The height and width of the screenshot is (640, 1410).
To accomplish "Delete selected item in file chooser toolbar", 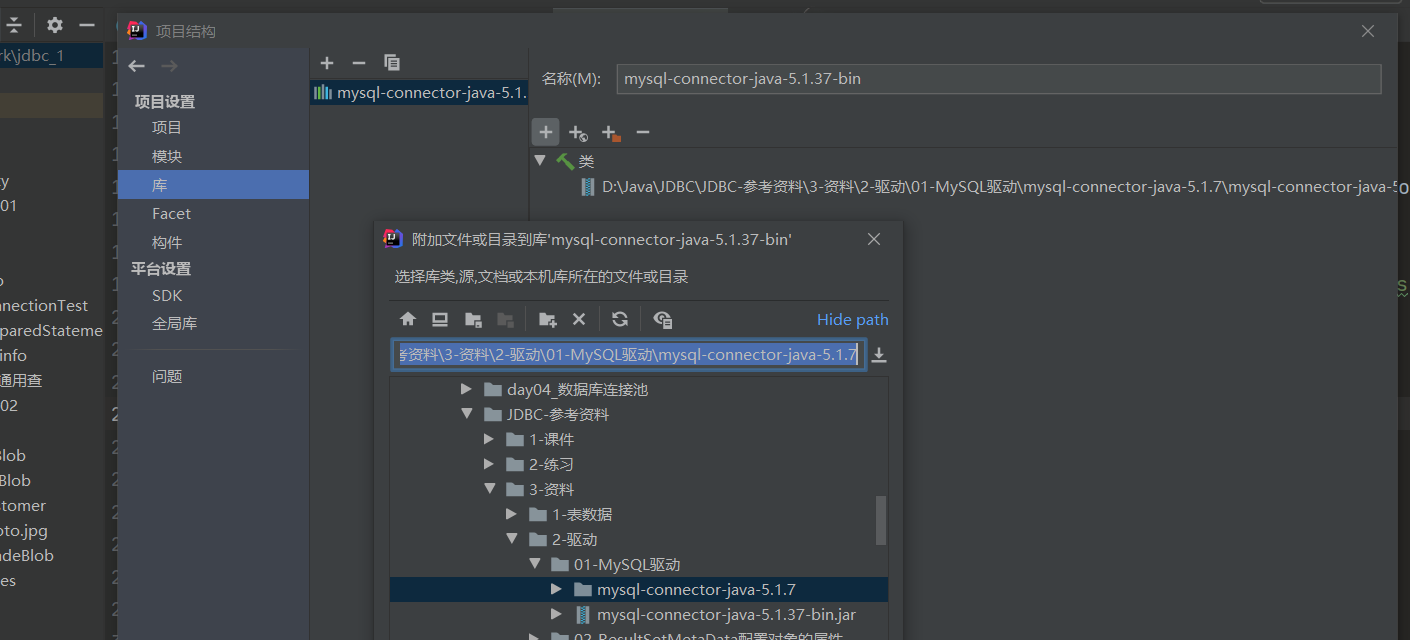I will (x=578, y=319).
